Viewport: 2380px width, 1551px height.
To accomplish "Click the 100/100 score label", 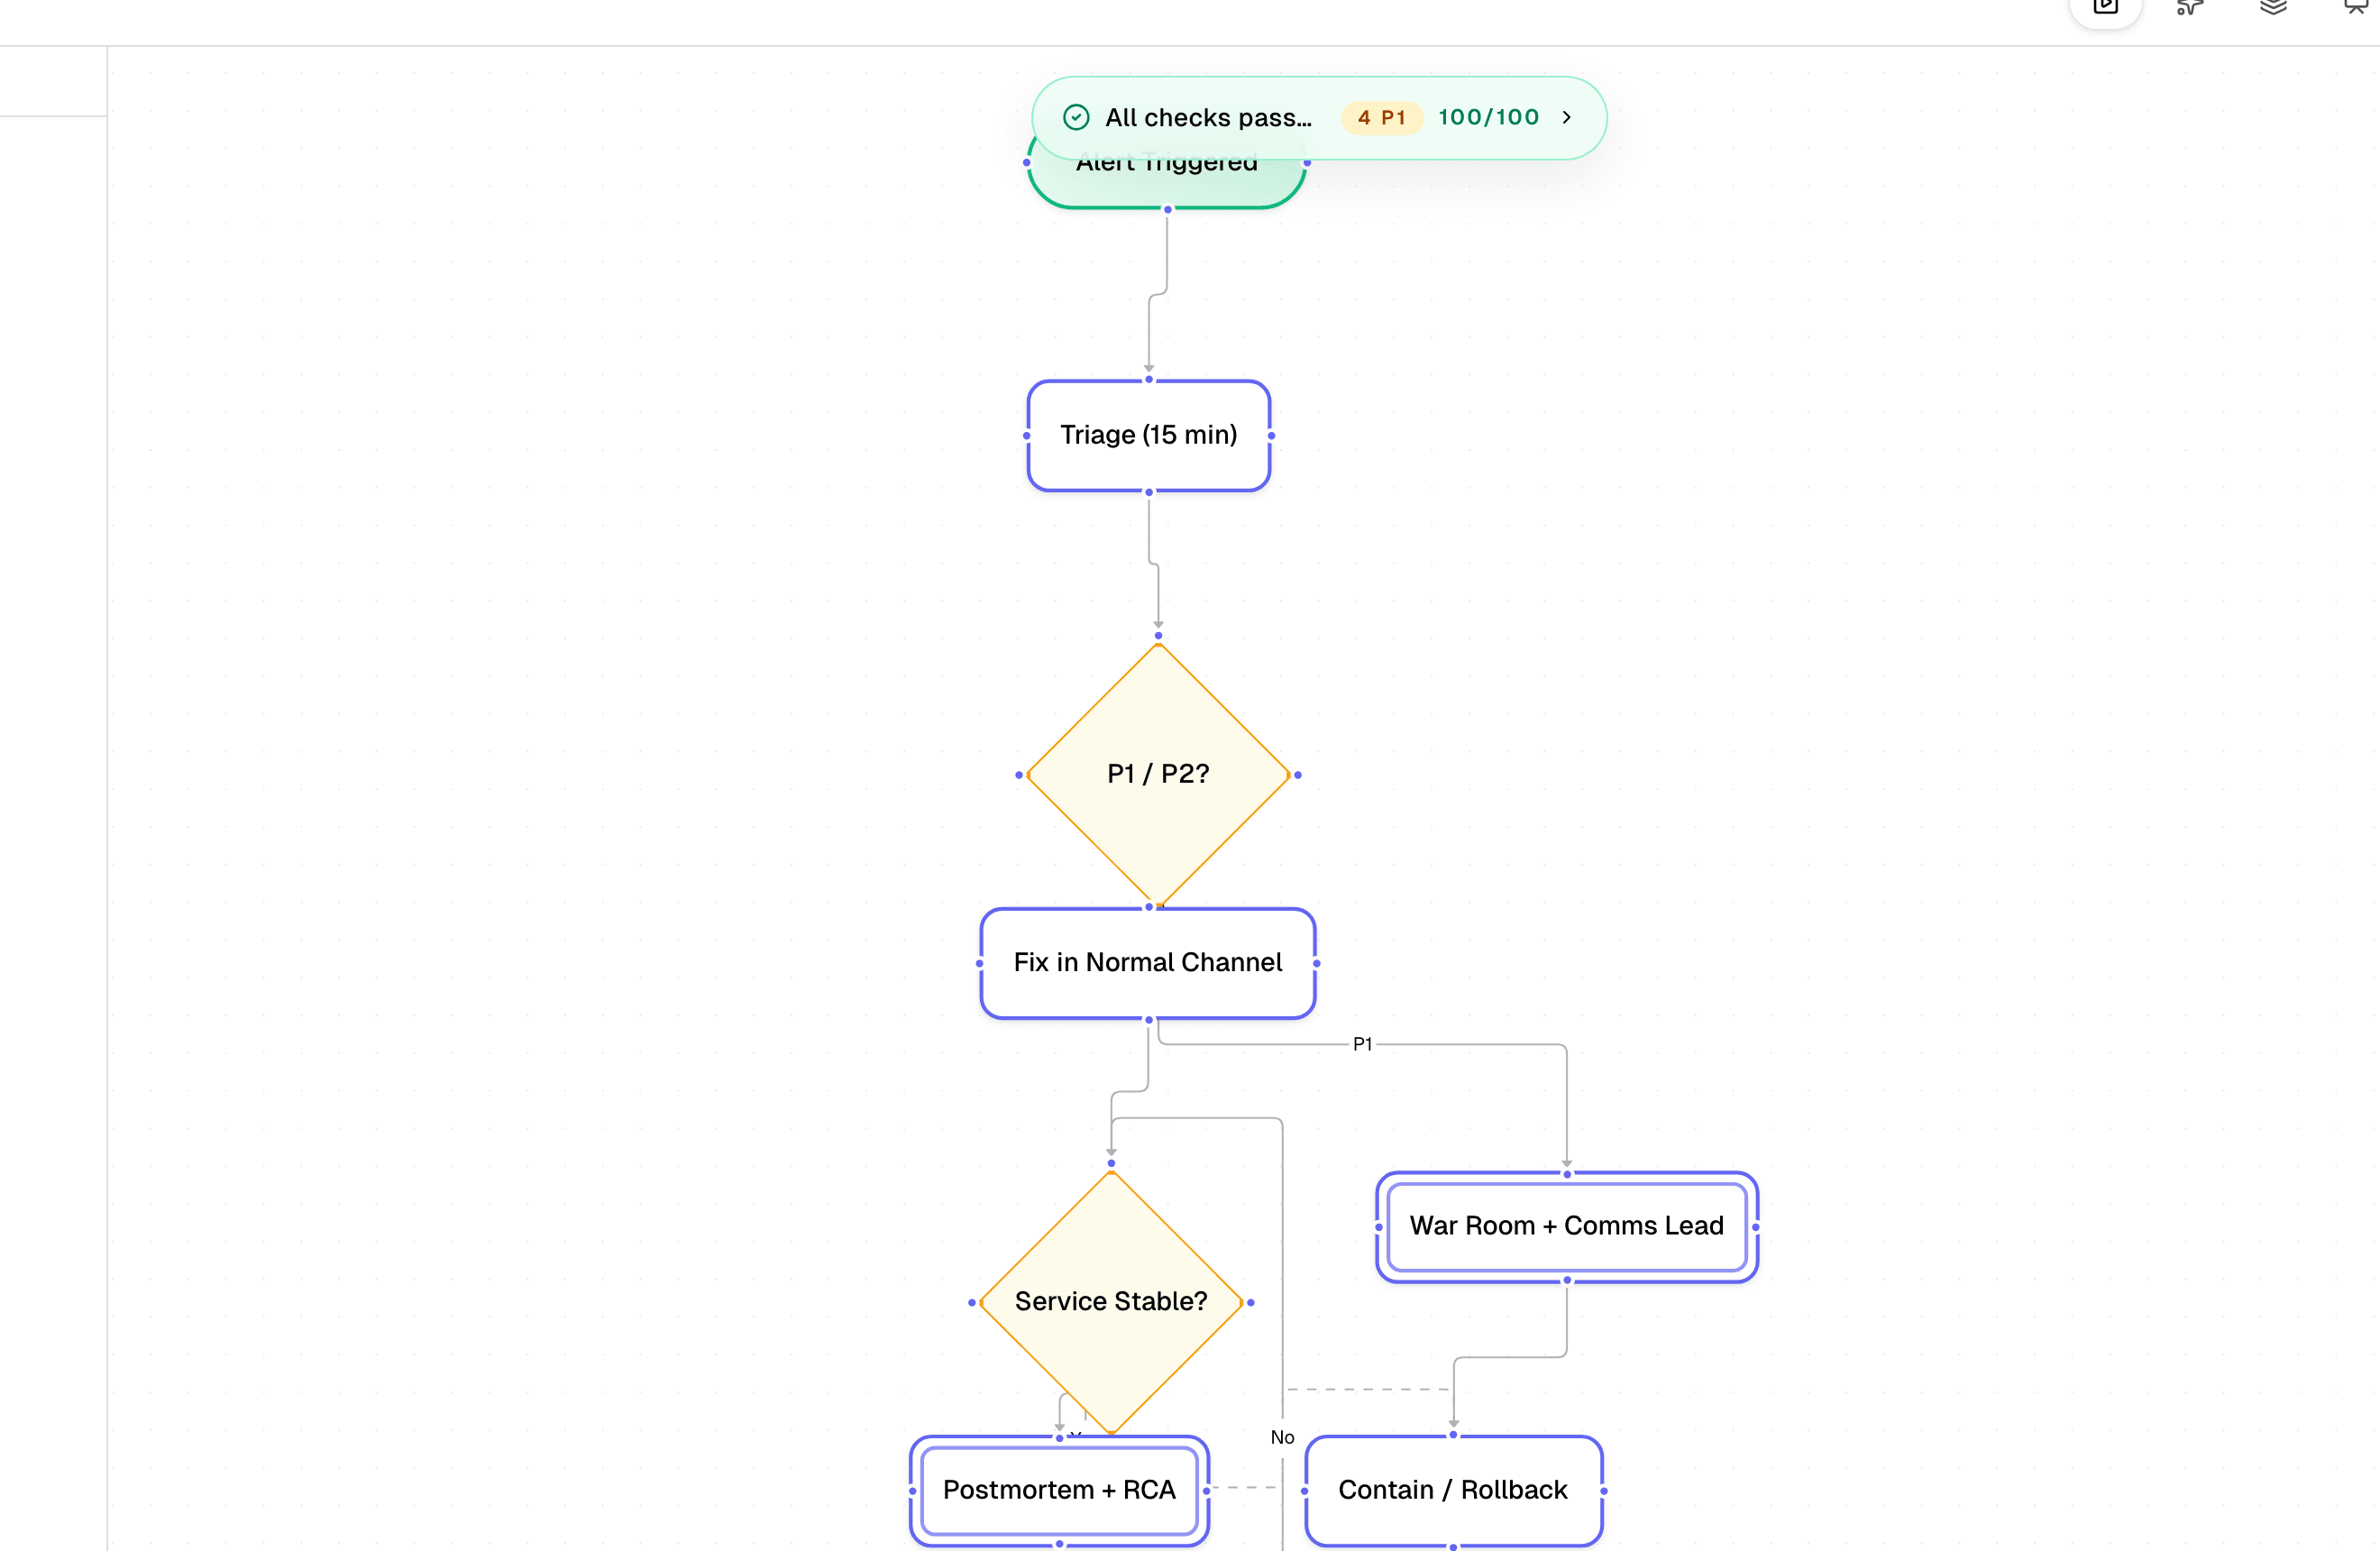I will click(1488, 117).
